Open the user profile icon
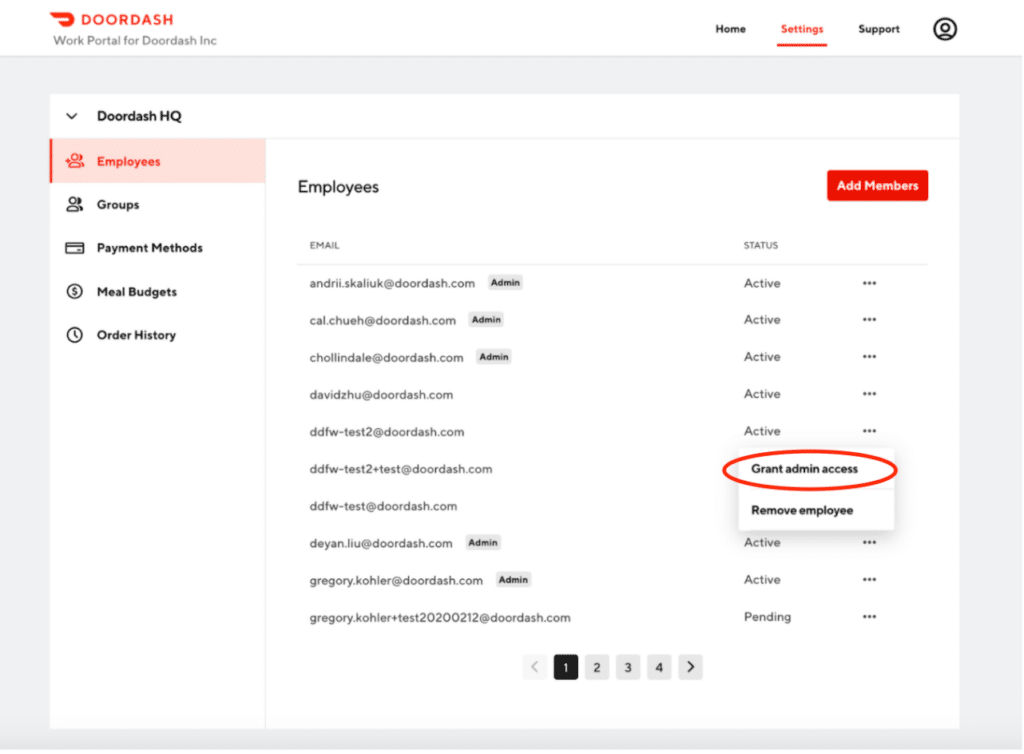The width and height of the screenshot is (1024, 754). 944,29
